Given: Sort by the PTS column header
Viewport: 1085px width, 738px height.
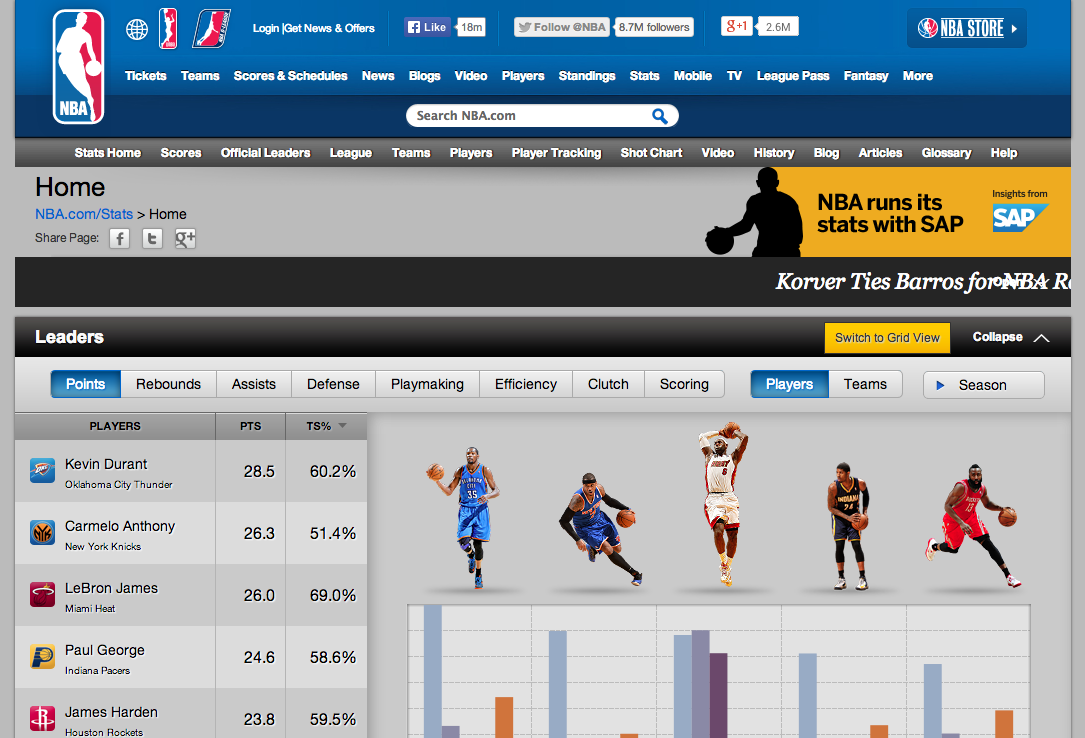Looking at the screenshot, I should click(250, 426).
